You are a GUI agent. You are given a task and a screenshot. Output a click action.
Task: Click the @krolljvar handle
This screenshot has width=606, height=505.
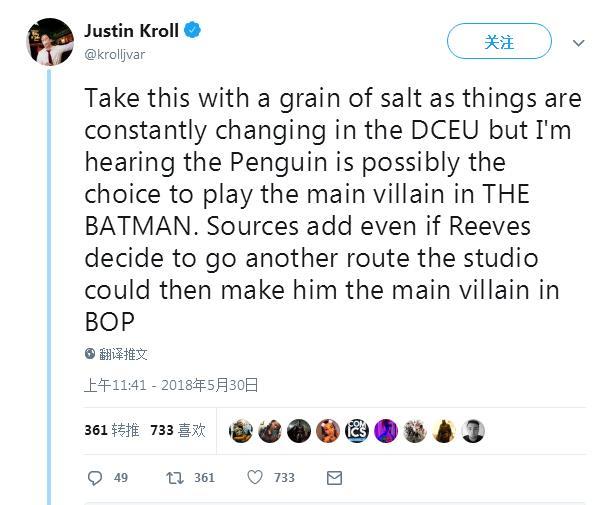114,54
